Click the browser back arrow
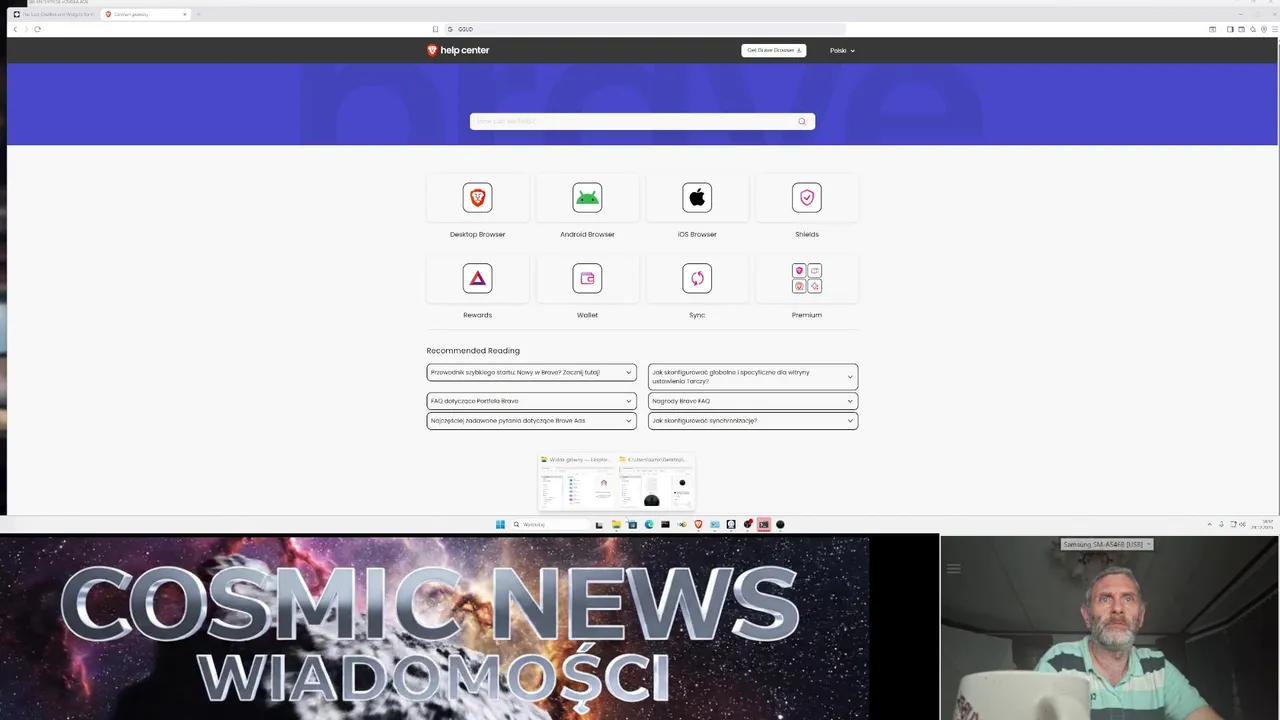The width and height of the screenshot is (1280, 720). [15, 29]
